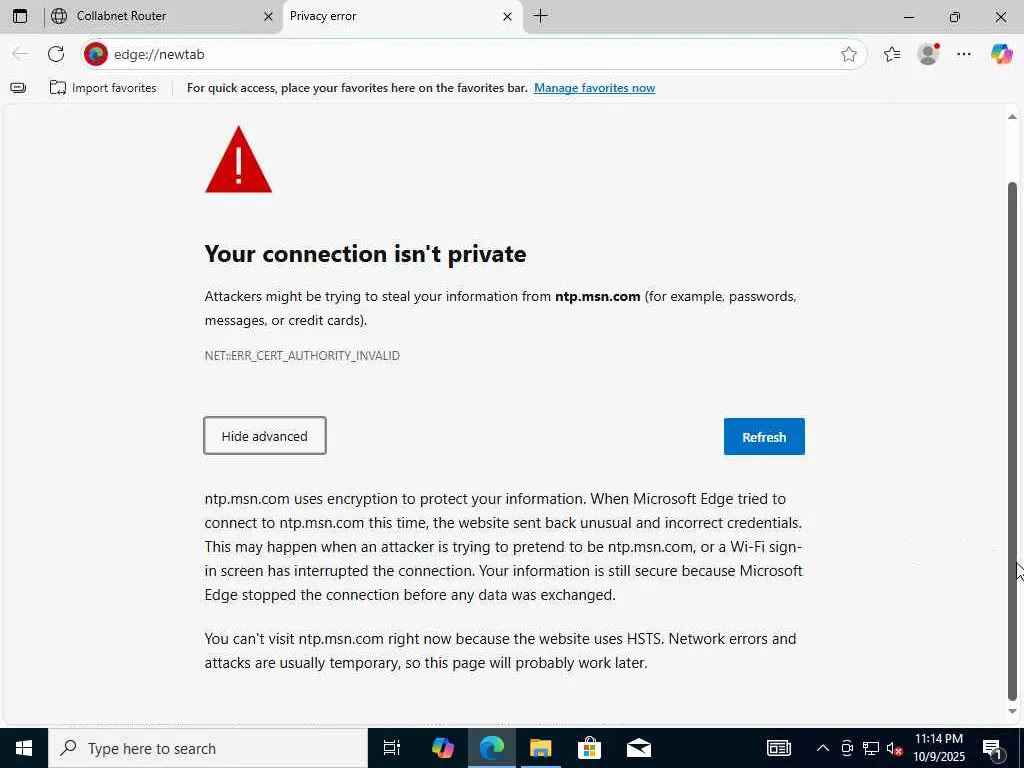Open a new tab with plus icon

click(540, 16)
